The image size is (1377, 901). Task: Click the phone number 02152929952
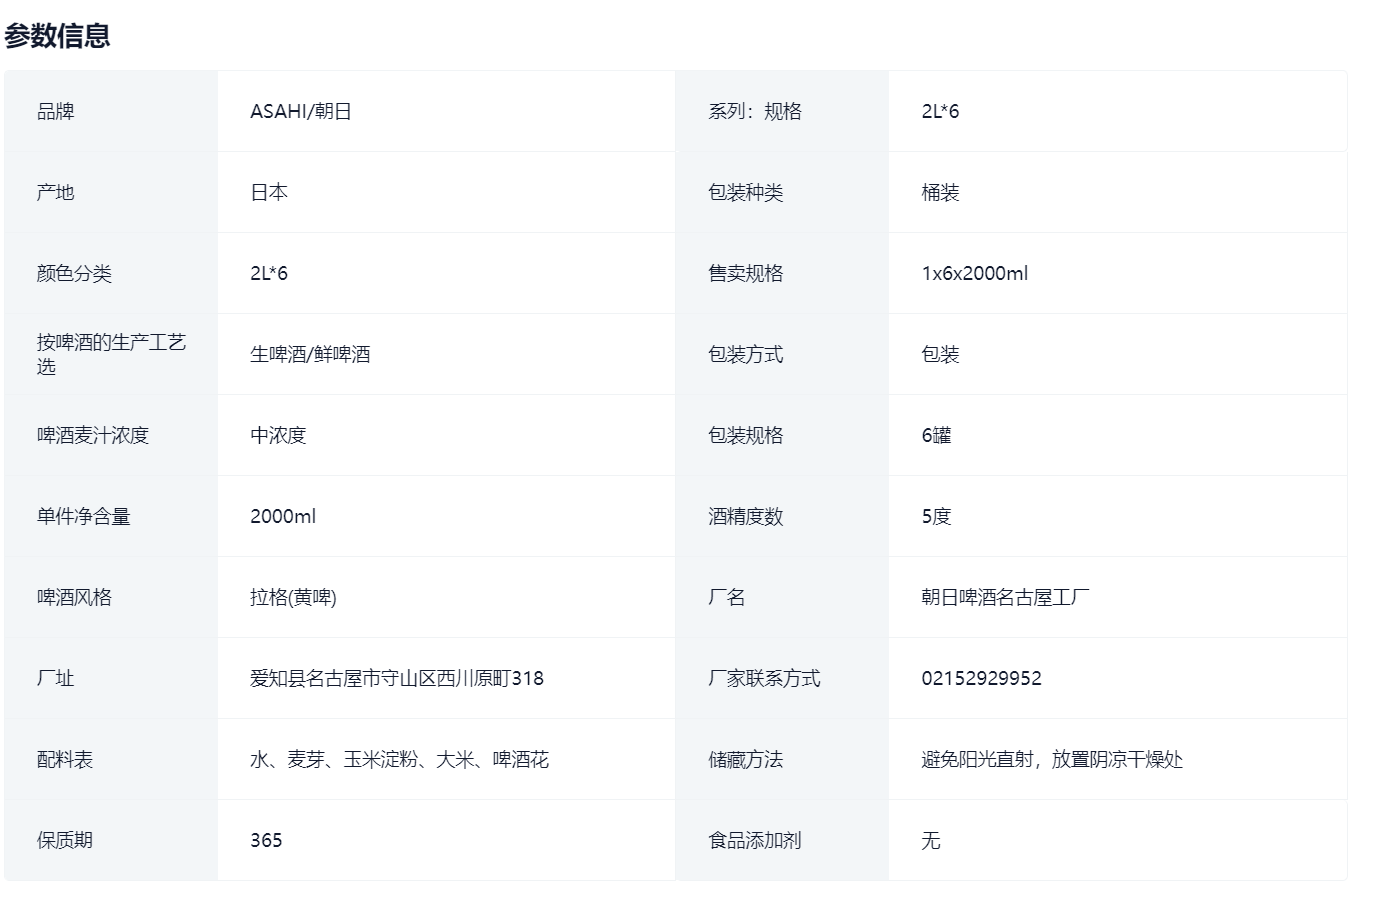(x=981, y=678)
